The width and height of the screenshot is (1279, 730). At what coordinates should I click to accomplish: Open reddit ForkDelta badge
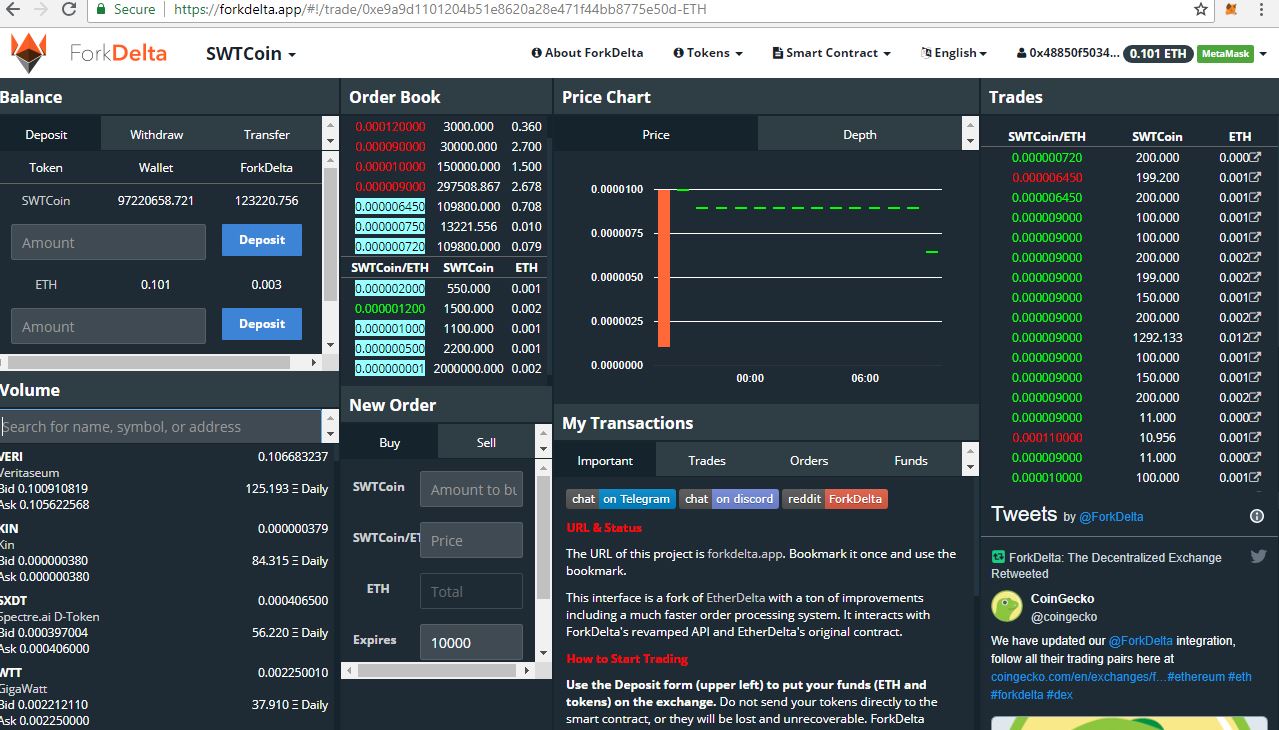tap(835, 498)
